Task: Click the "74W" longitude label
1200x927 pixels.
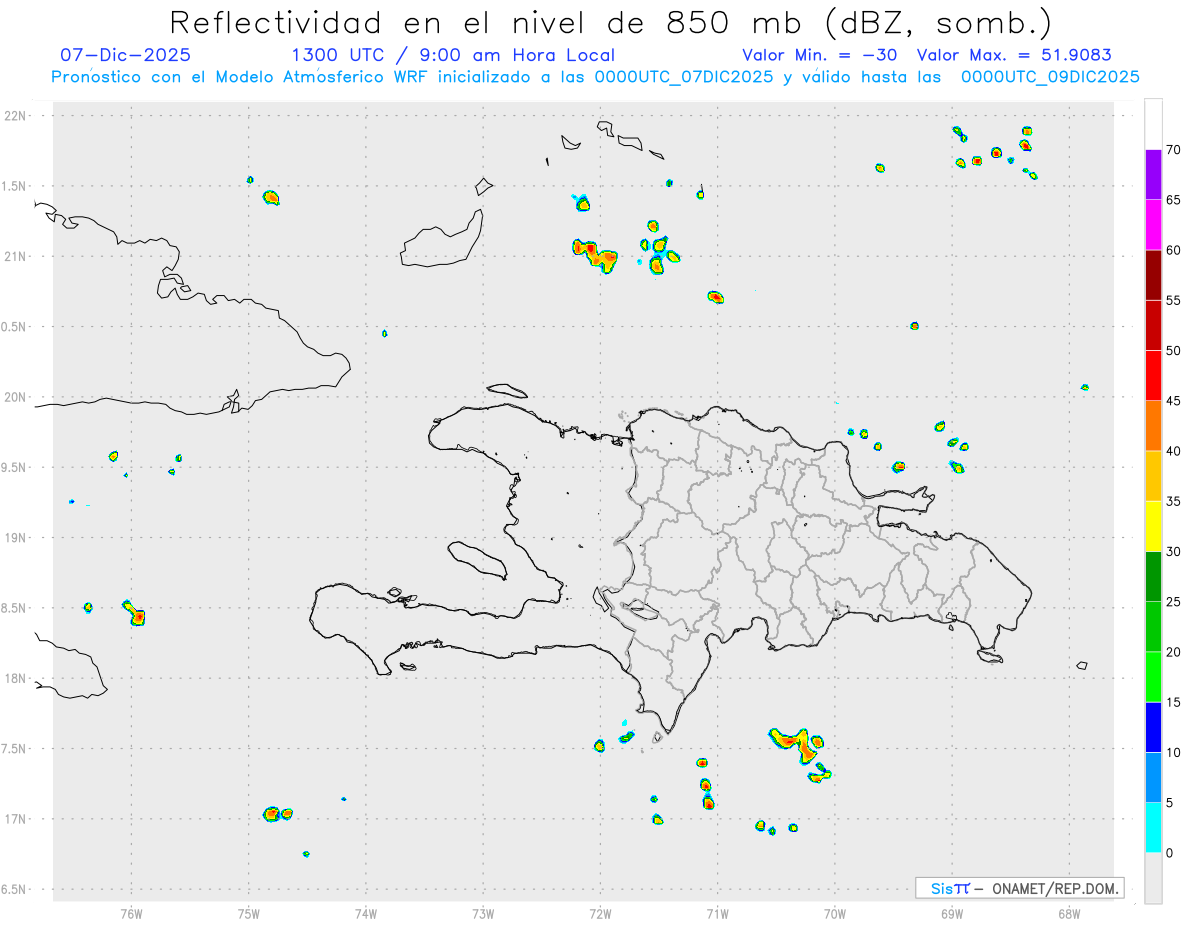Action: (x=366, y=913)
